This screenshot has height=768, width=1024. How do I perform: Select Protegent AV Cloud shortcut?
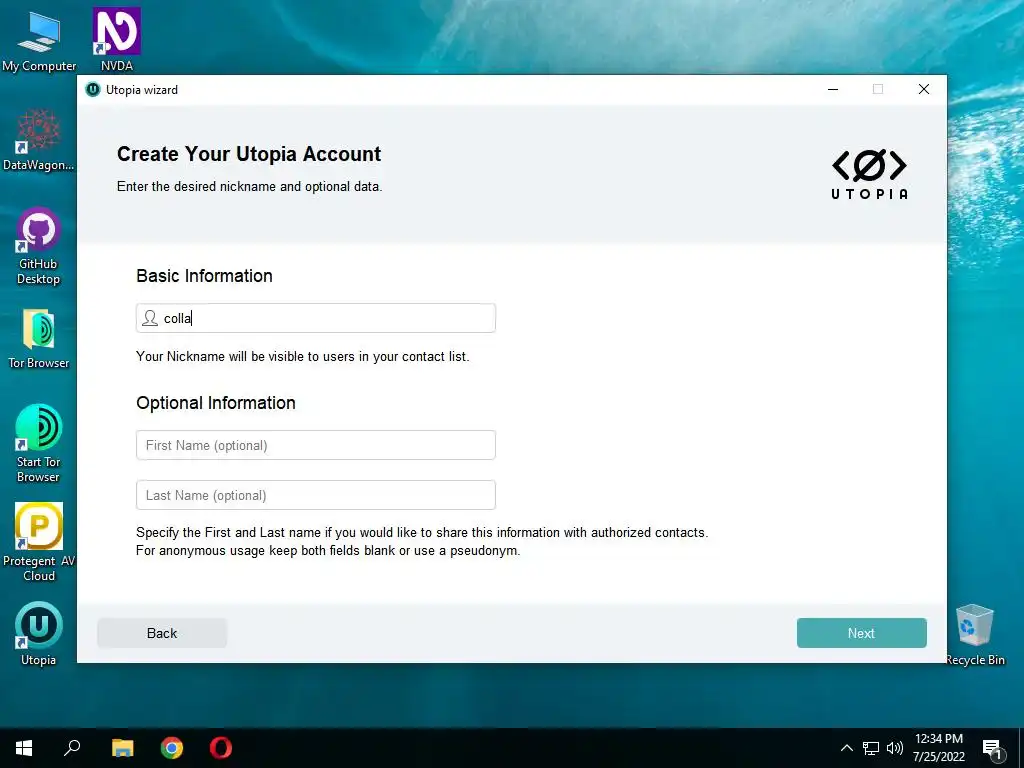pos(39,542)
